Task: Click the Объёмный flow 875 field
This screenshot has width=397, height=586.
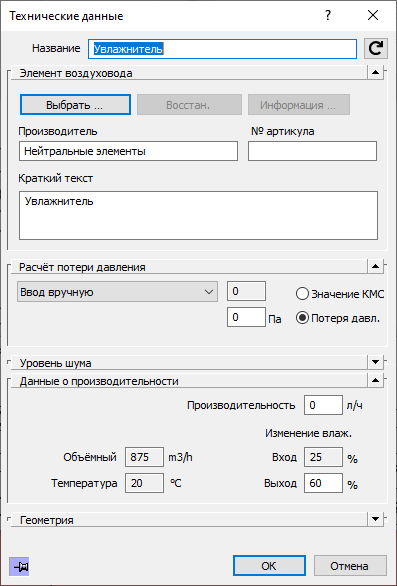Action: click(x=144, y=457)
